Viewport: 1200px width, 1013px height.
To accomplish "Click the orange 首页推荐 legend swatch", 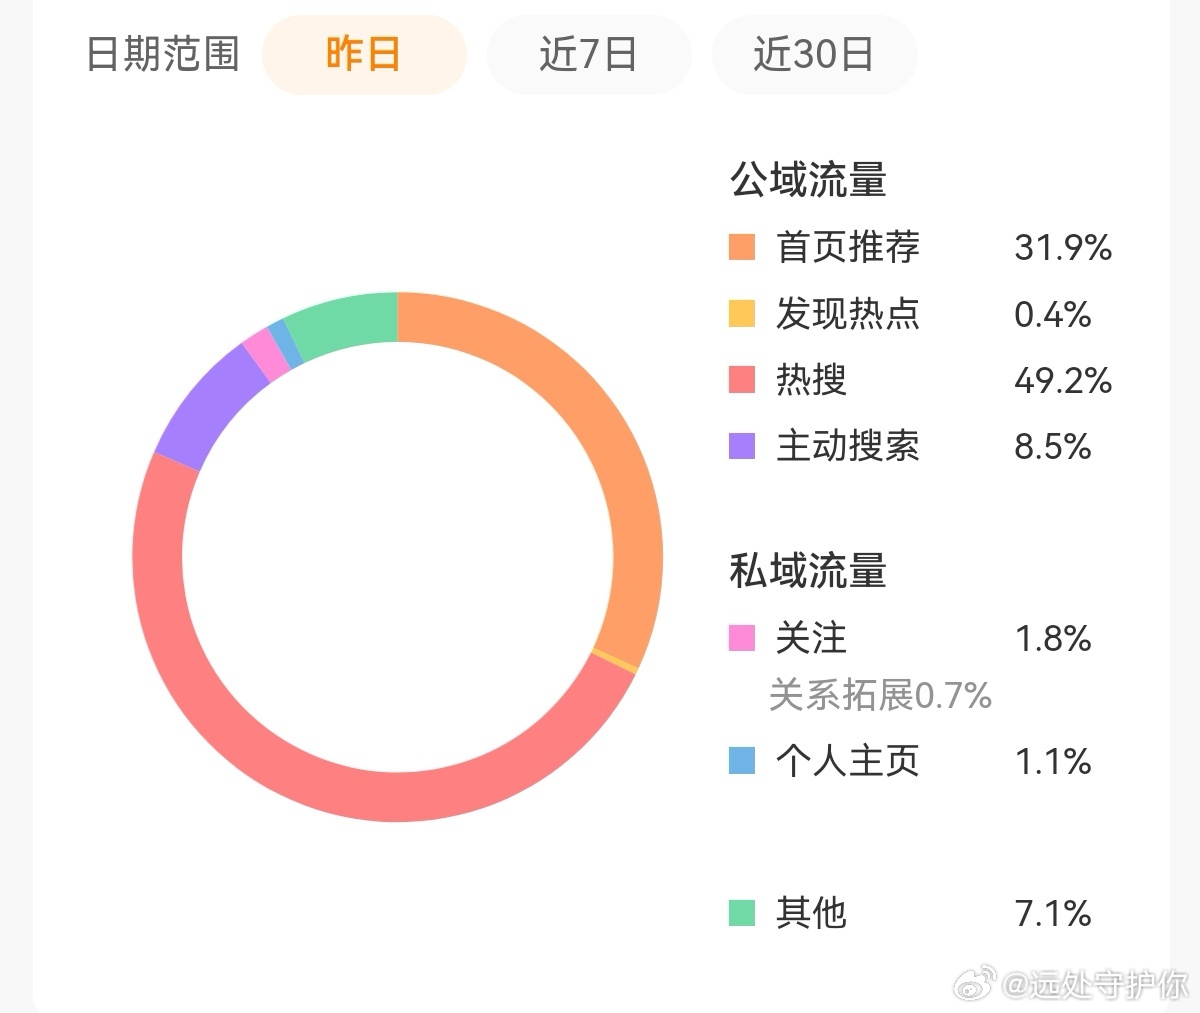I will 741,247.
